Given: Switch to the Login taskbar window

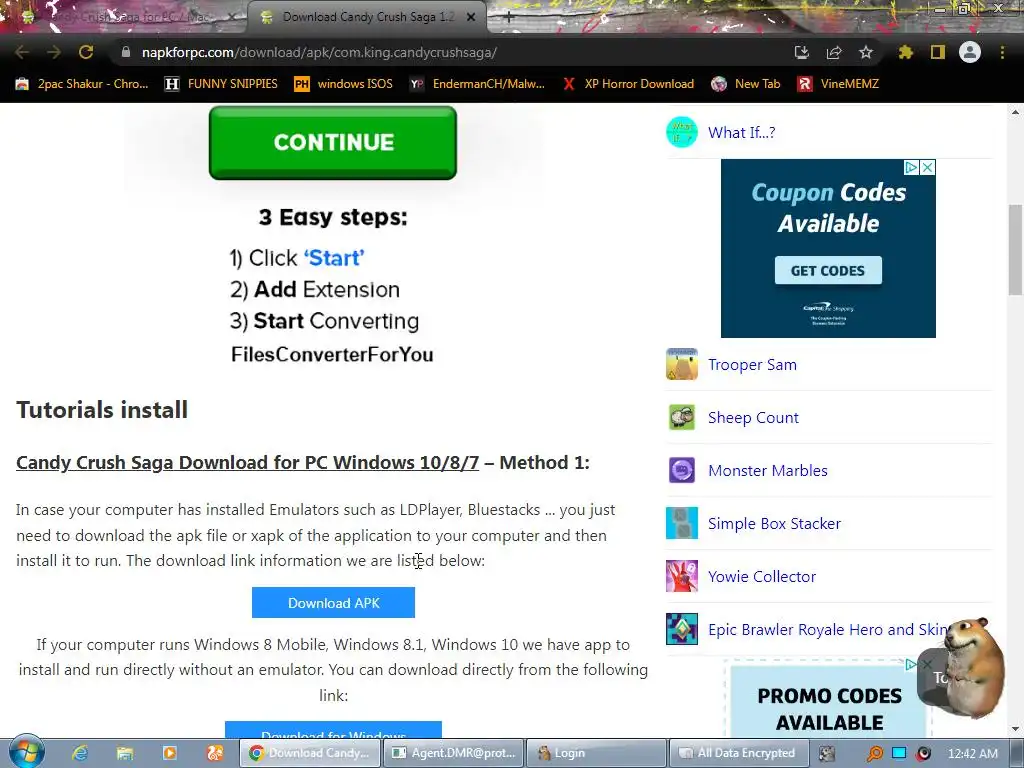Looking at the screenshot, I should [596, 753].
